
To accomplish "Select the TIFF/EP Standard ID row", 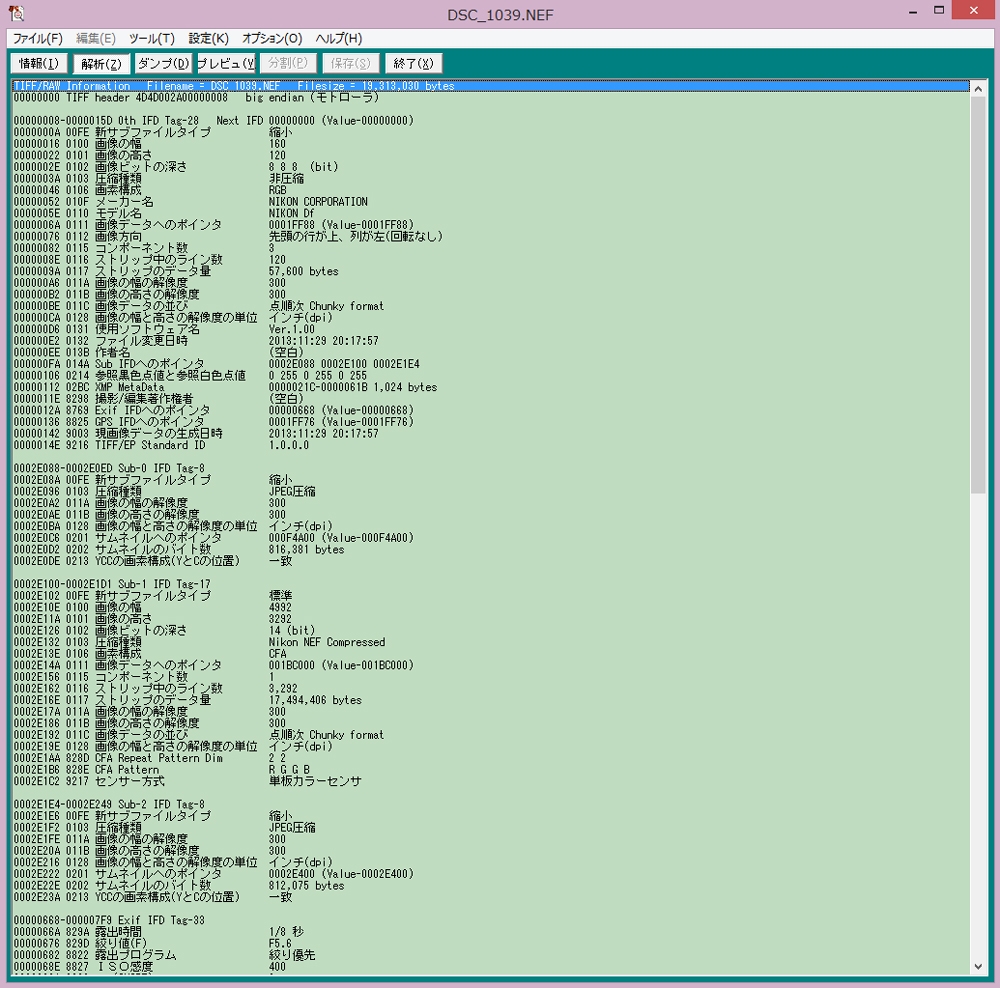I will point(490,445).
